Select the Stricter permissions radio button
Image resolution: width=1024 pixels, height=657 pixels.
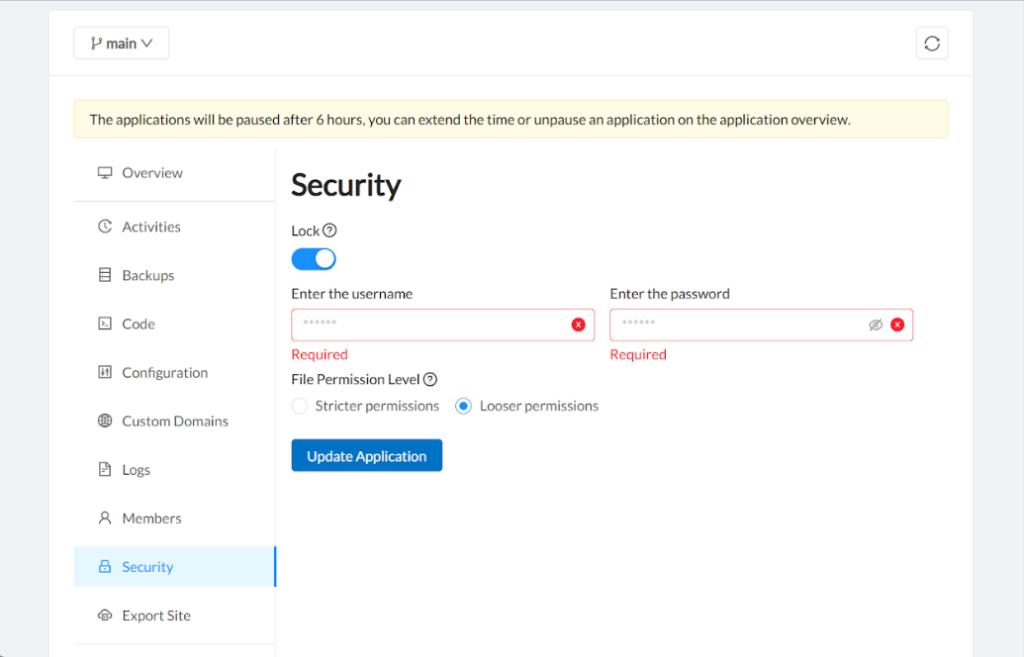(x=299, y=405)
